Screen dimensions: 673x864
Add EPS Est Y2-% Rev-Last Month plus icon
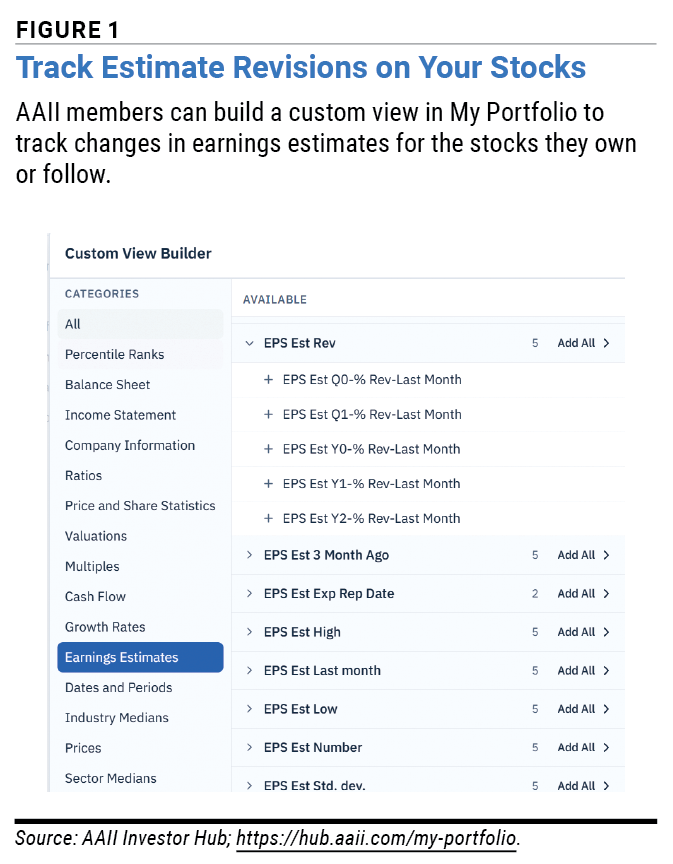pos(268,519)
